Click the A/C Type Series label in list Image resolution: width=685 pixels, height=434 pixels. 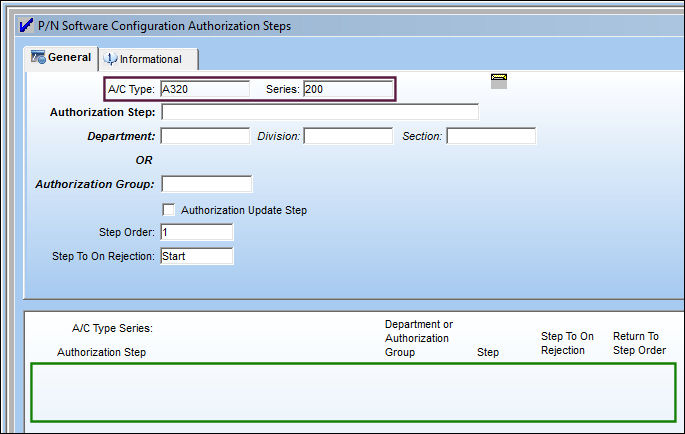pos(112,328)
